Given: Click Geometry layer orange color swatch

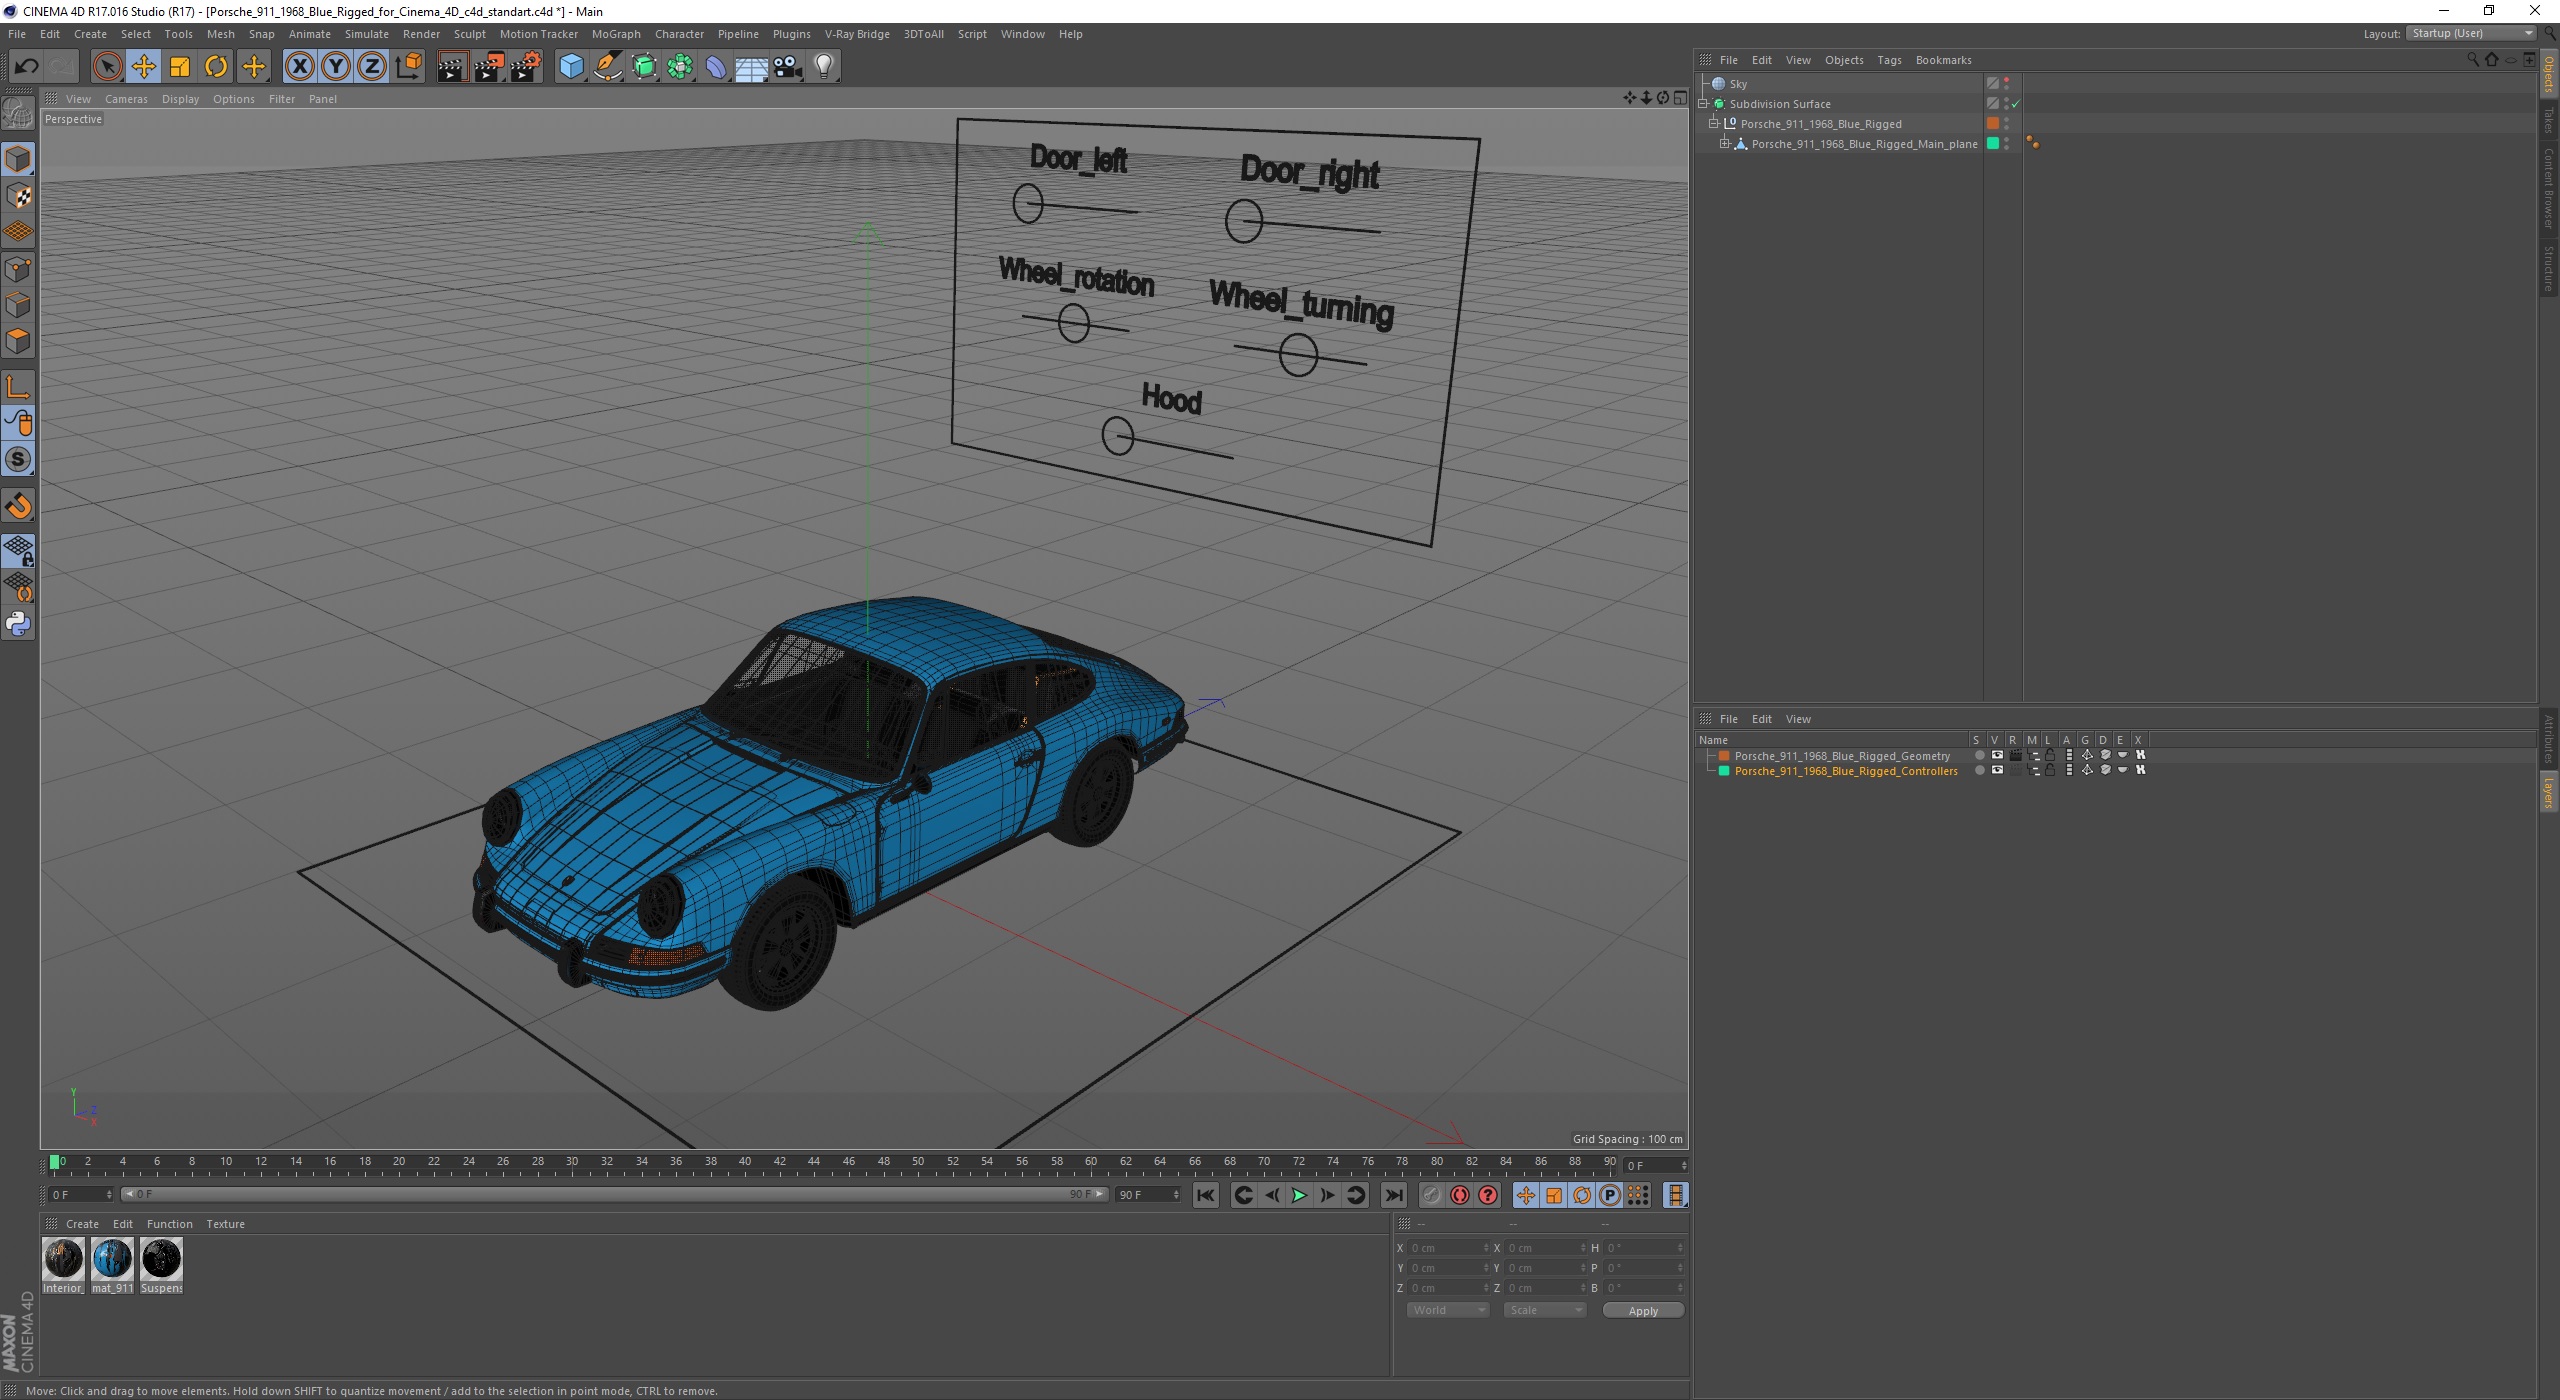Looking at the screenshot, I should [1724, 755].
